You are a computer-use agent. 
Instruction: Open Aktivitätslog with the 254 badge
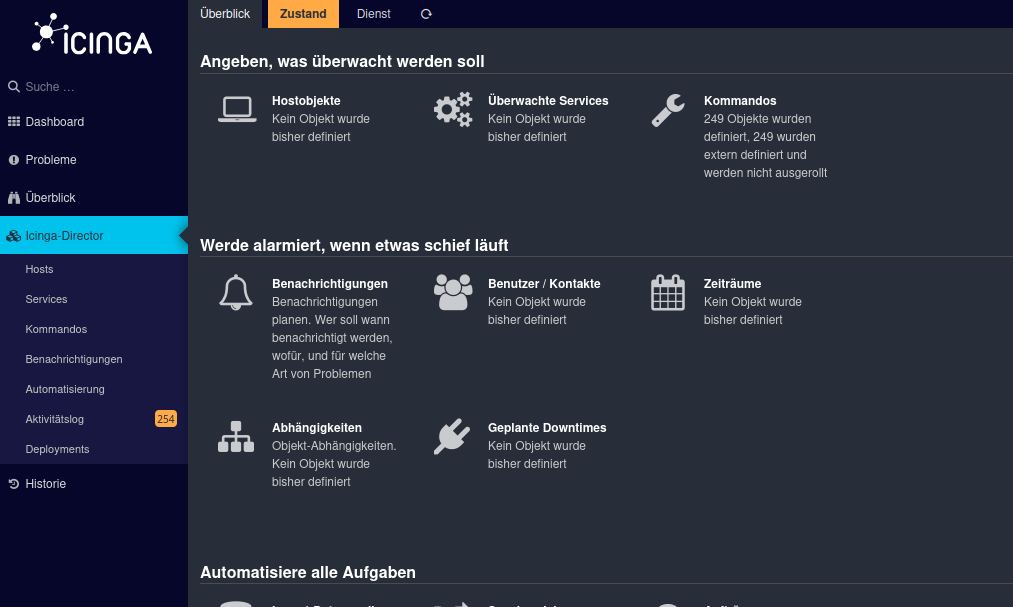[54, 419]
